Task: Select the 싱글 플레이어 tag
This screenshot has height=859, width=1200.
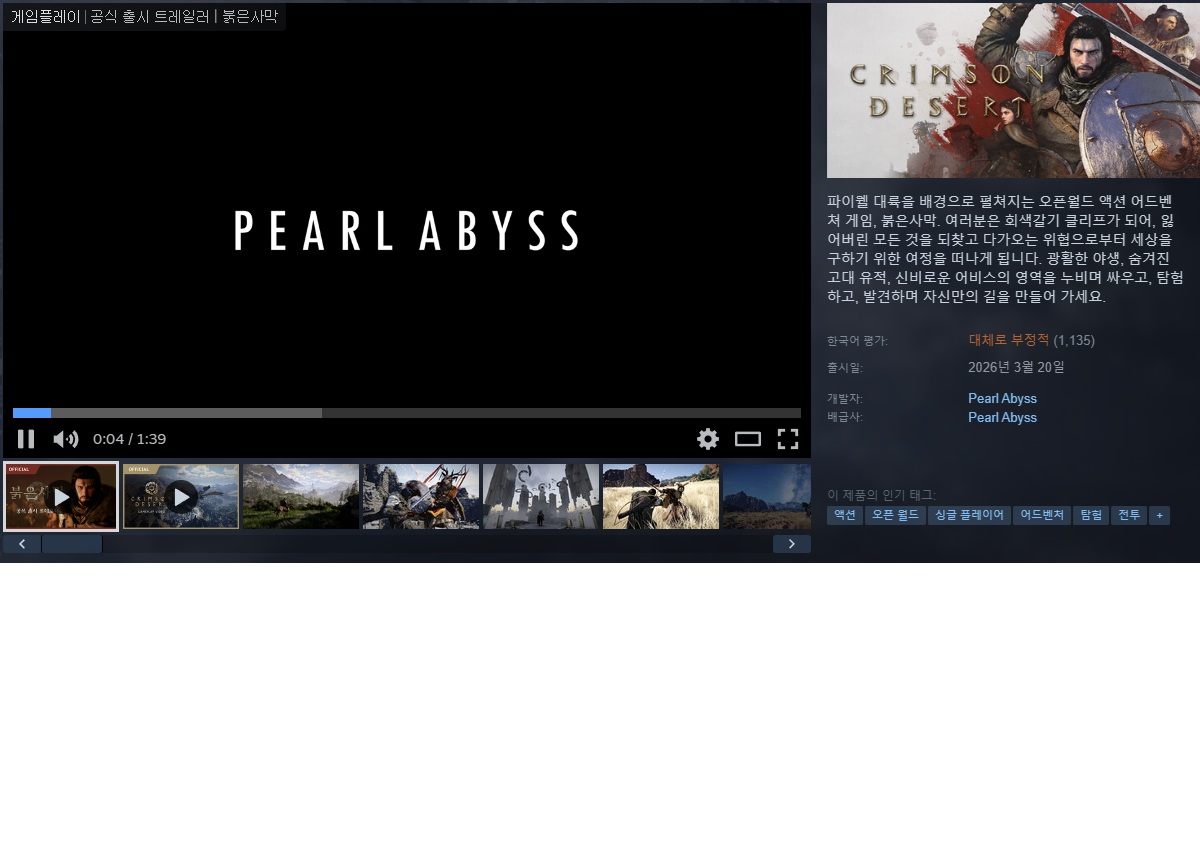Action: point(969,515)
